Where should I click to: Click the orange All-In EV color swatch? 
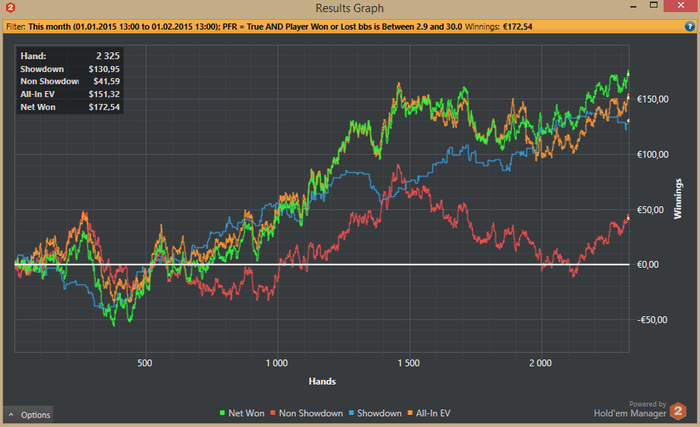[410, 413]
